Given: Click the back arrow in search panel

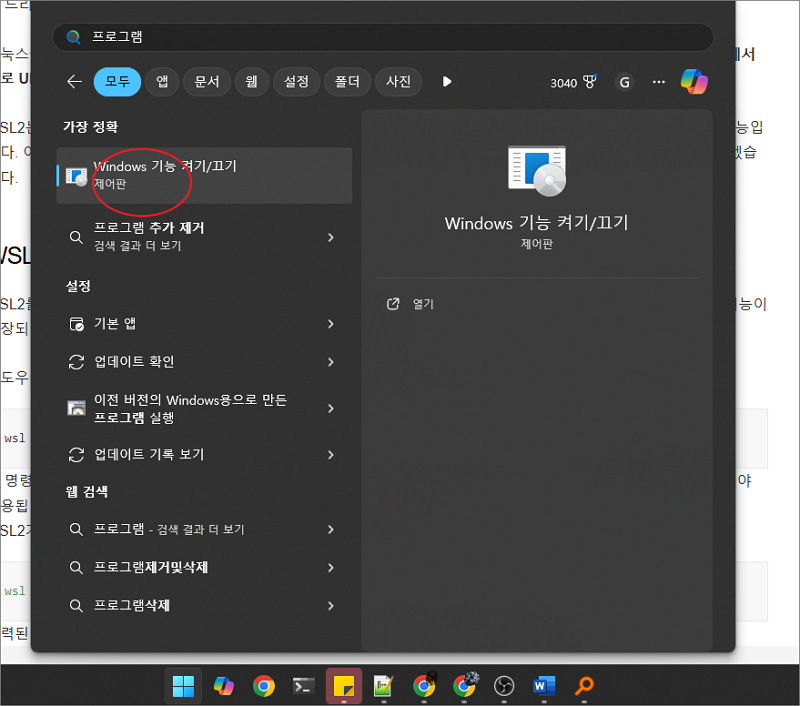Looking at the screenshot, I should 74,82.
